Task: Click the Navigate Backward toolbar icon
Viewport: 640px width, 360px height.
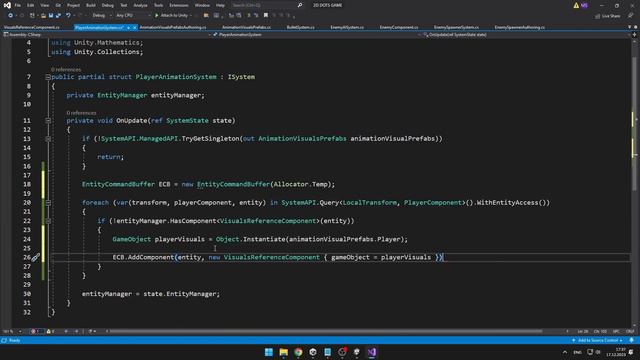Action: point(11,16)
